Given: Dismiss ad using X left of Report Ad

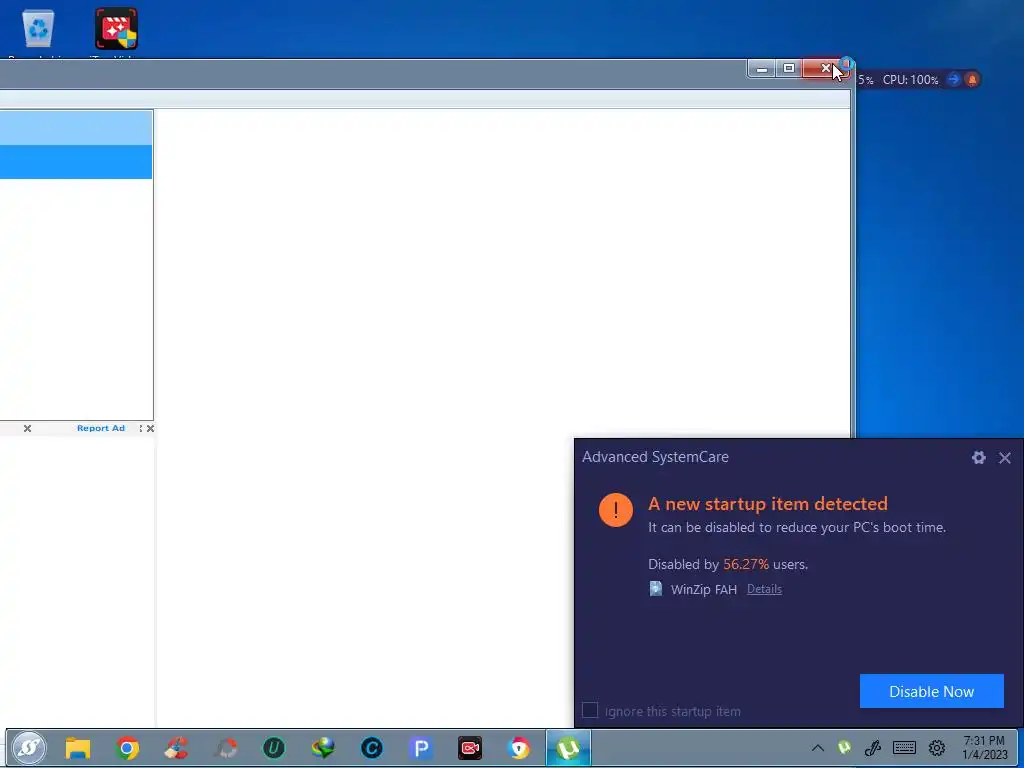Looking at the screenshot, I should tap(27, 428).
